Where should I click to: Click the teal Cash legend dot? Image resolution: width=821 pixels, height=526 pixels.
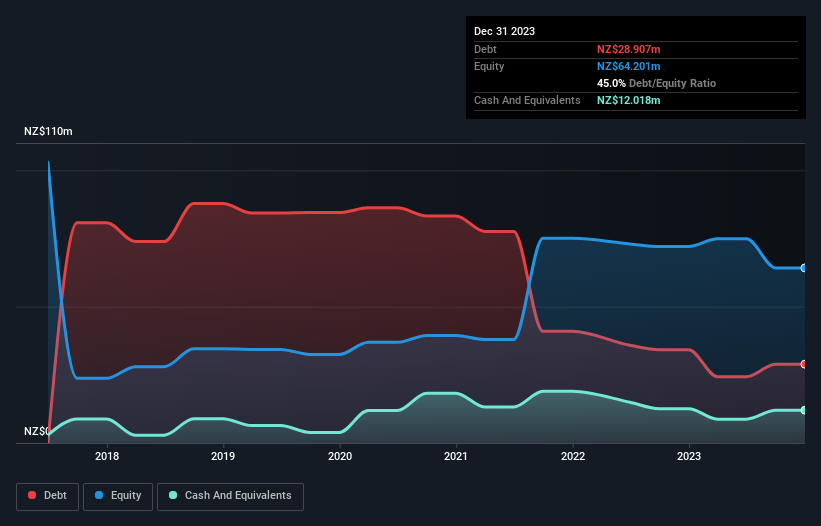[173, 495]
